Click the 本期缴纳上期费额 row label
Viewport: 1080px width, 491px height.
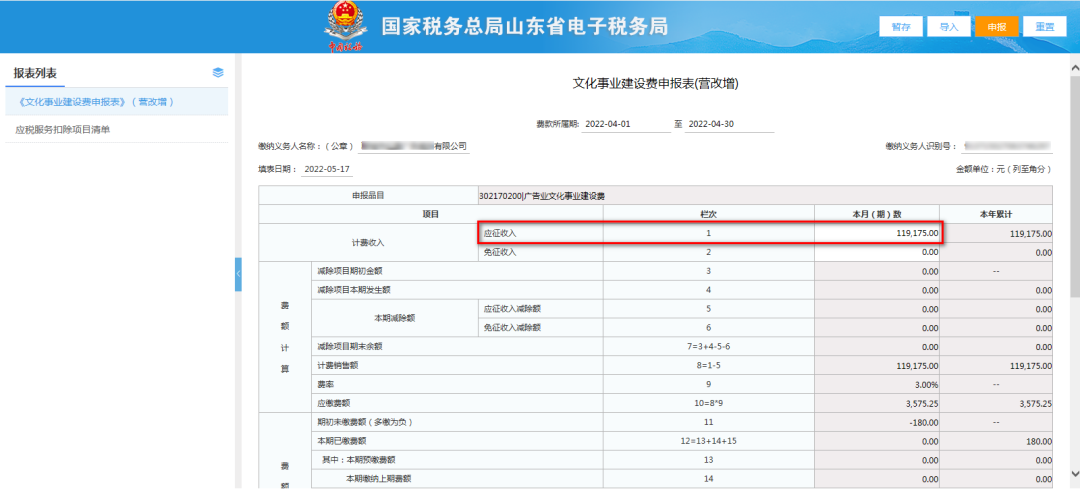[x=379, y=478]
